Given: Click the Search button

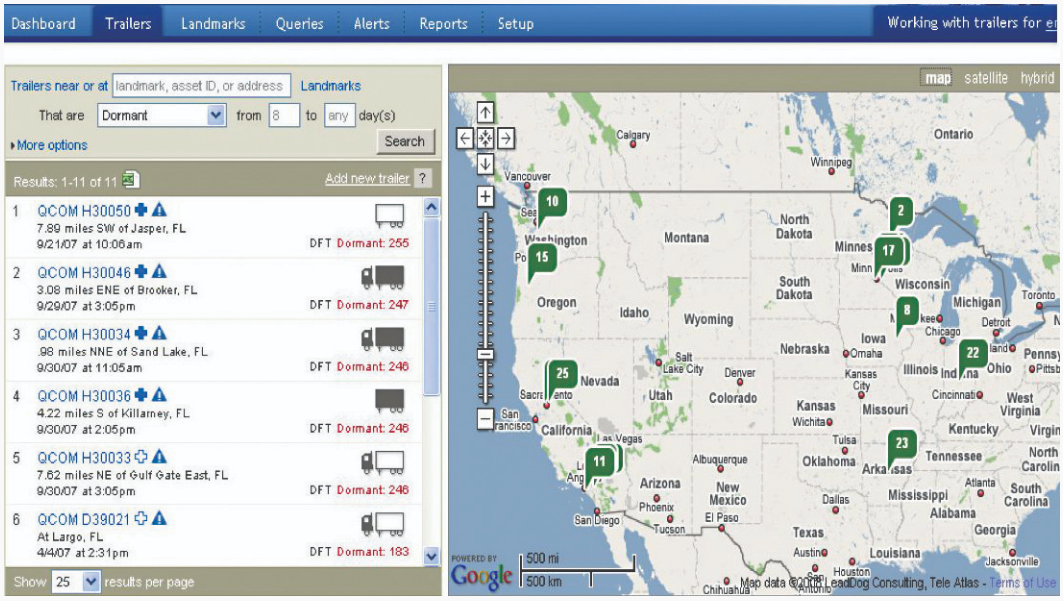Looking at the screenshot, I should coord(405,142).
